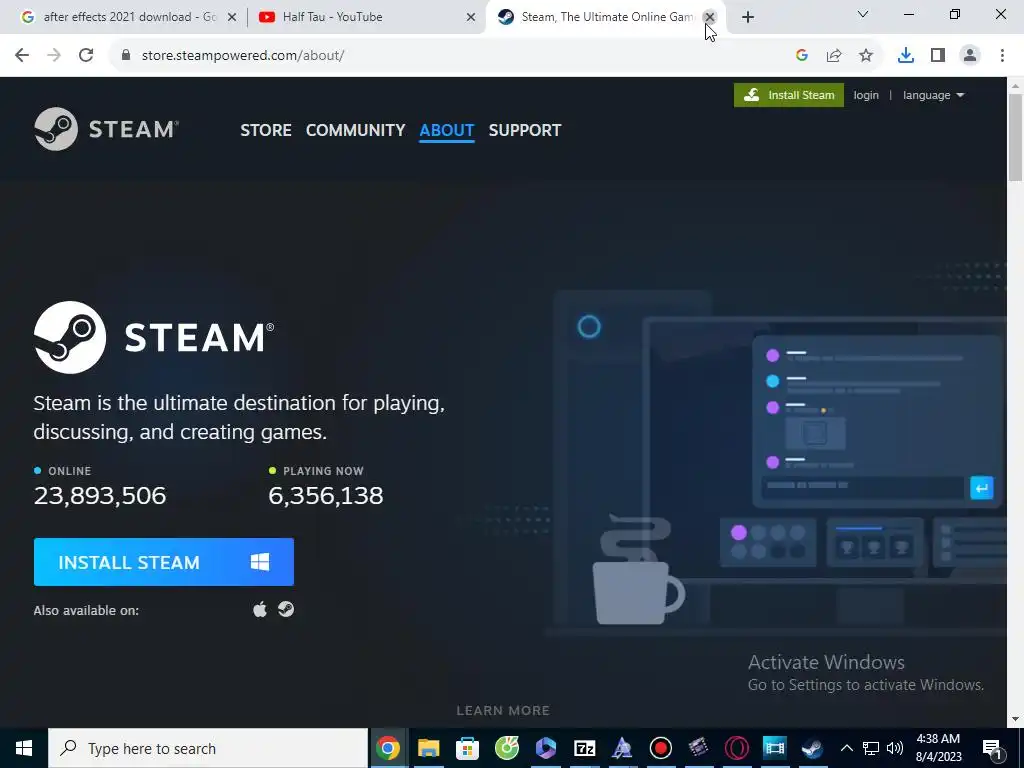Go forward with the forward arrow

(x=54, y=56)
